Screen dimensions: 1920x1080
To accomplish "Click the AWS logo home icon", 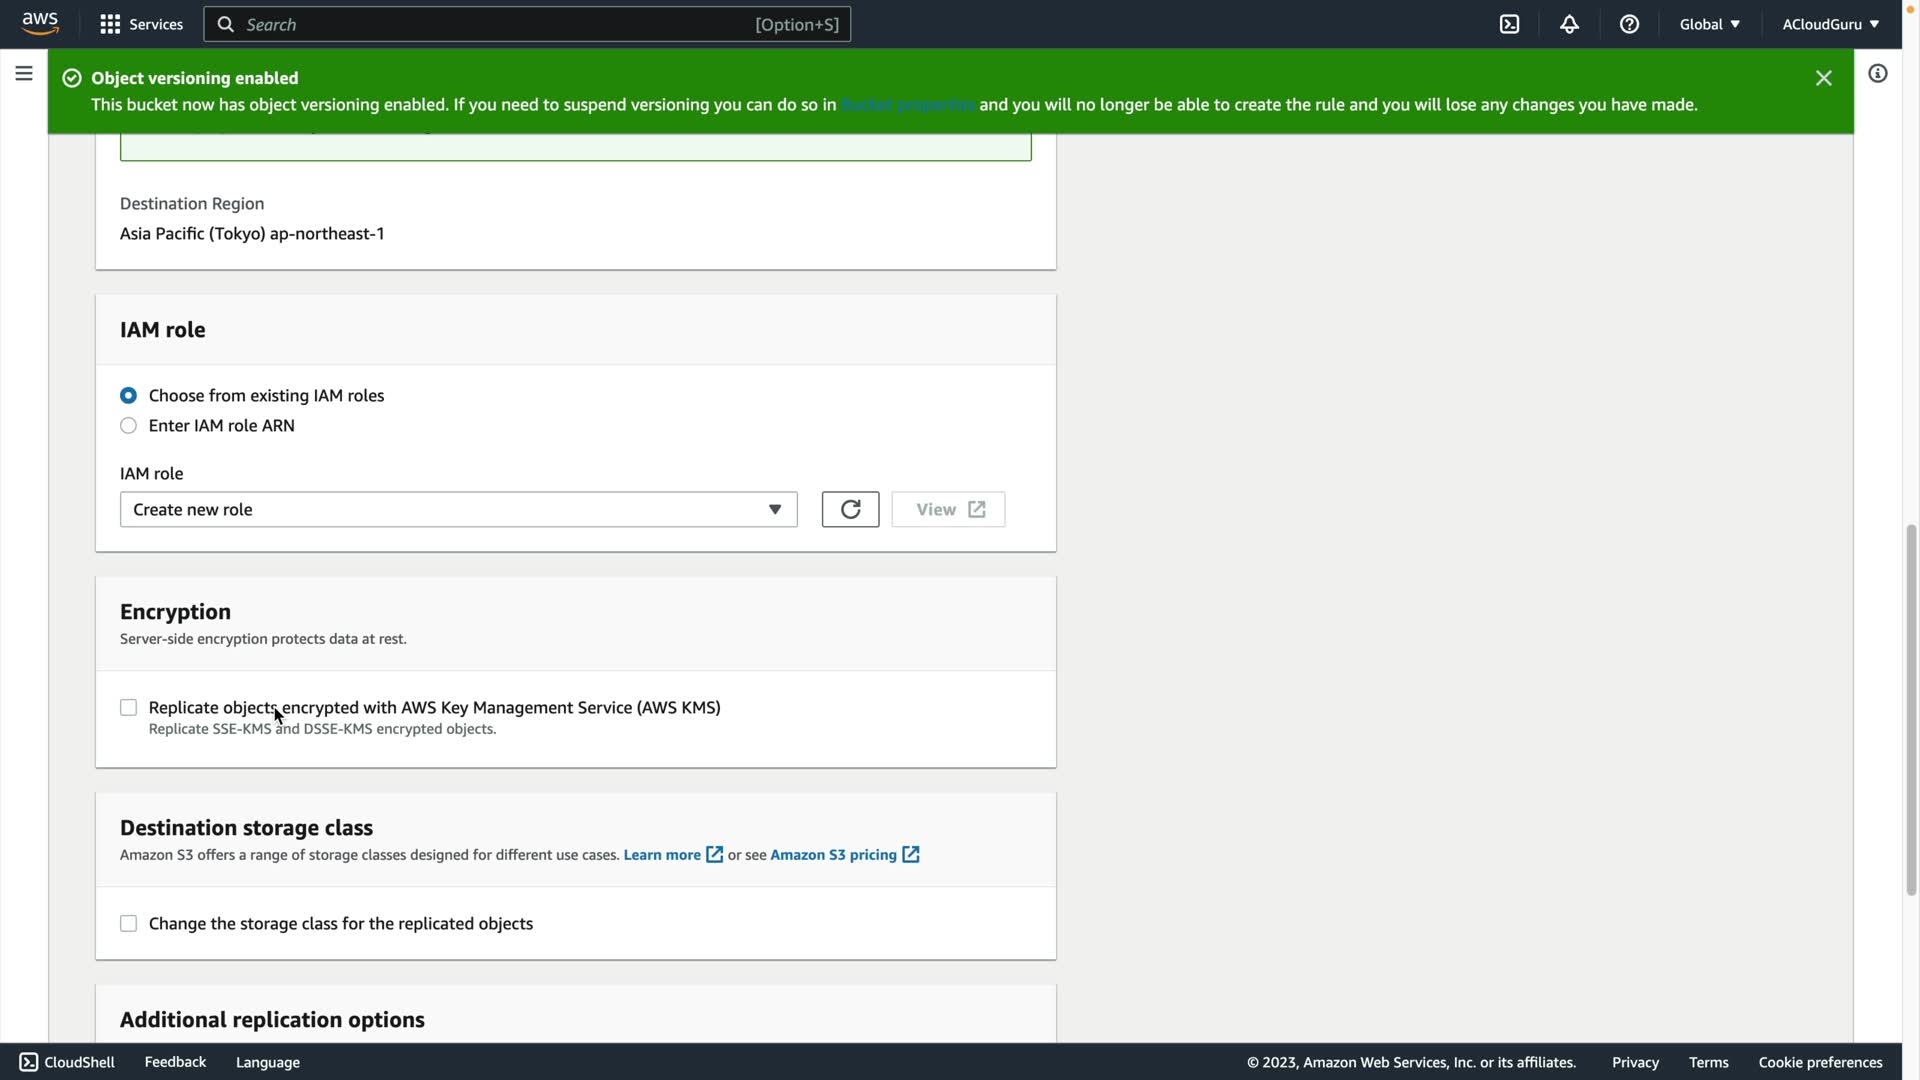I will click(40, 23).
